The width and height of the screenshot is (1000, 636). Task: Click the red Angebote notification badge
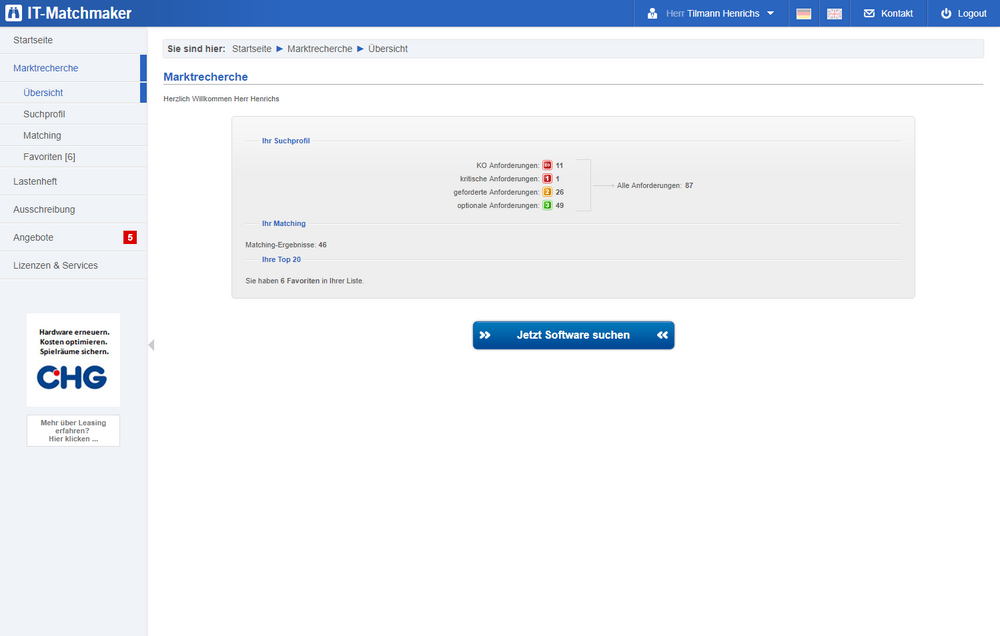click(129, 237)
